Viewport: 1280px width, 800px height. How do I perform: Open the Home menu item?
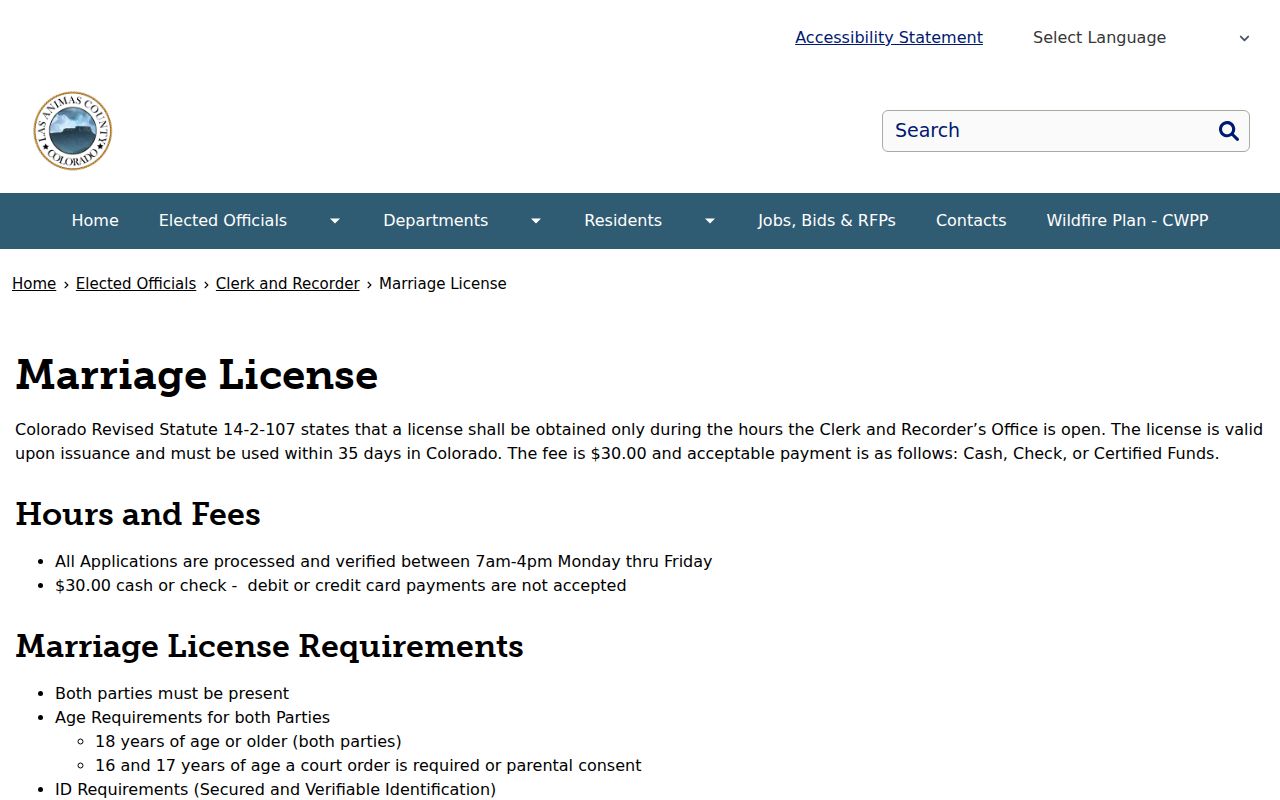[x=95, y=221]
